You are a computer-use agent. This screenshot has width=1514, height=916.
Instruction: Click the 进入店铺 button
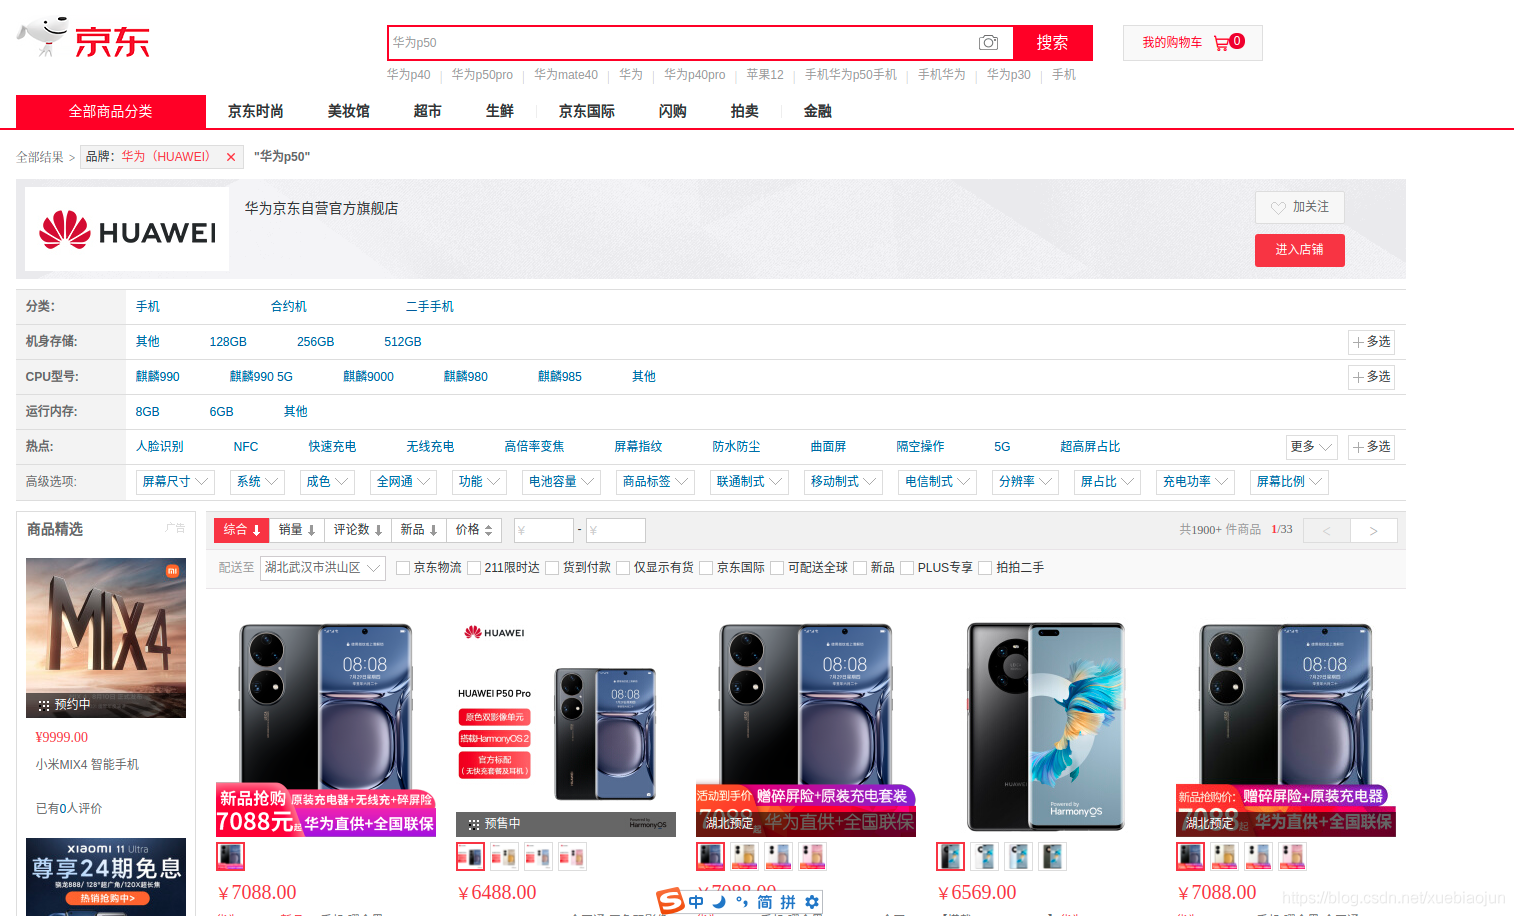point(1299,250)
